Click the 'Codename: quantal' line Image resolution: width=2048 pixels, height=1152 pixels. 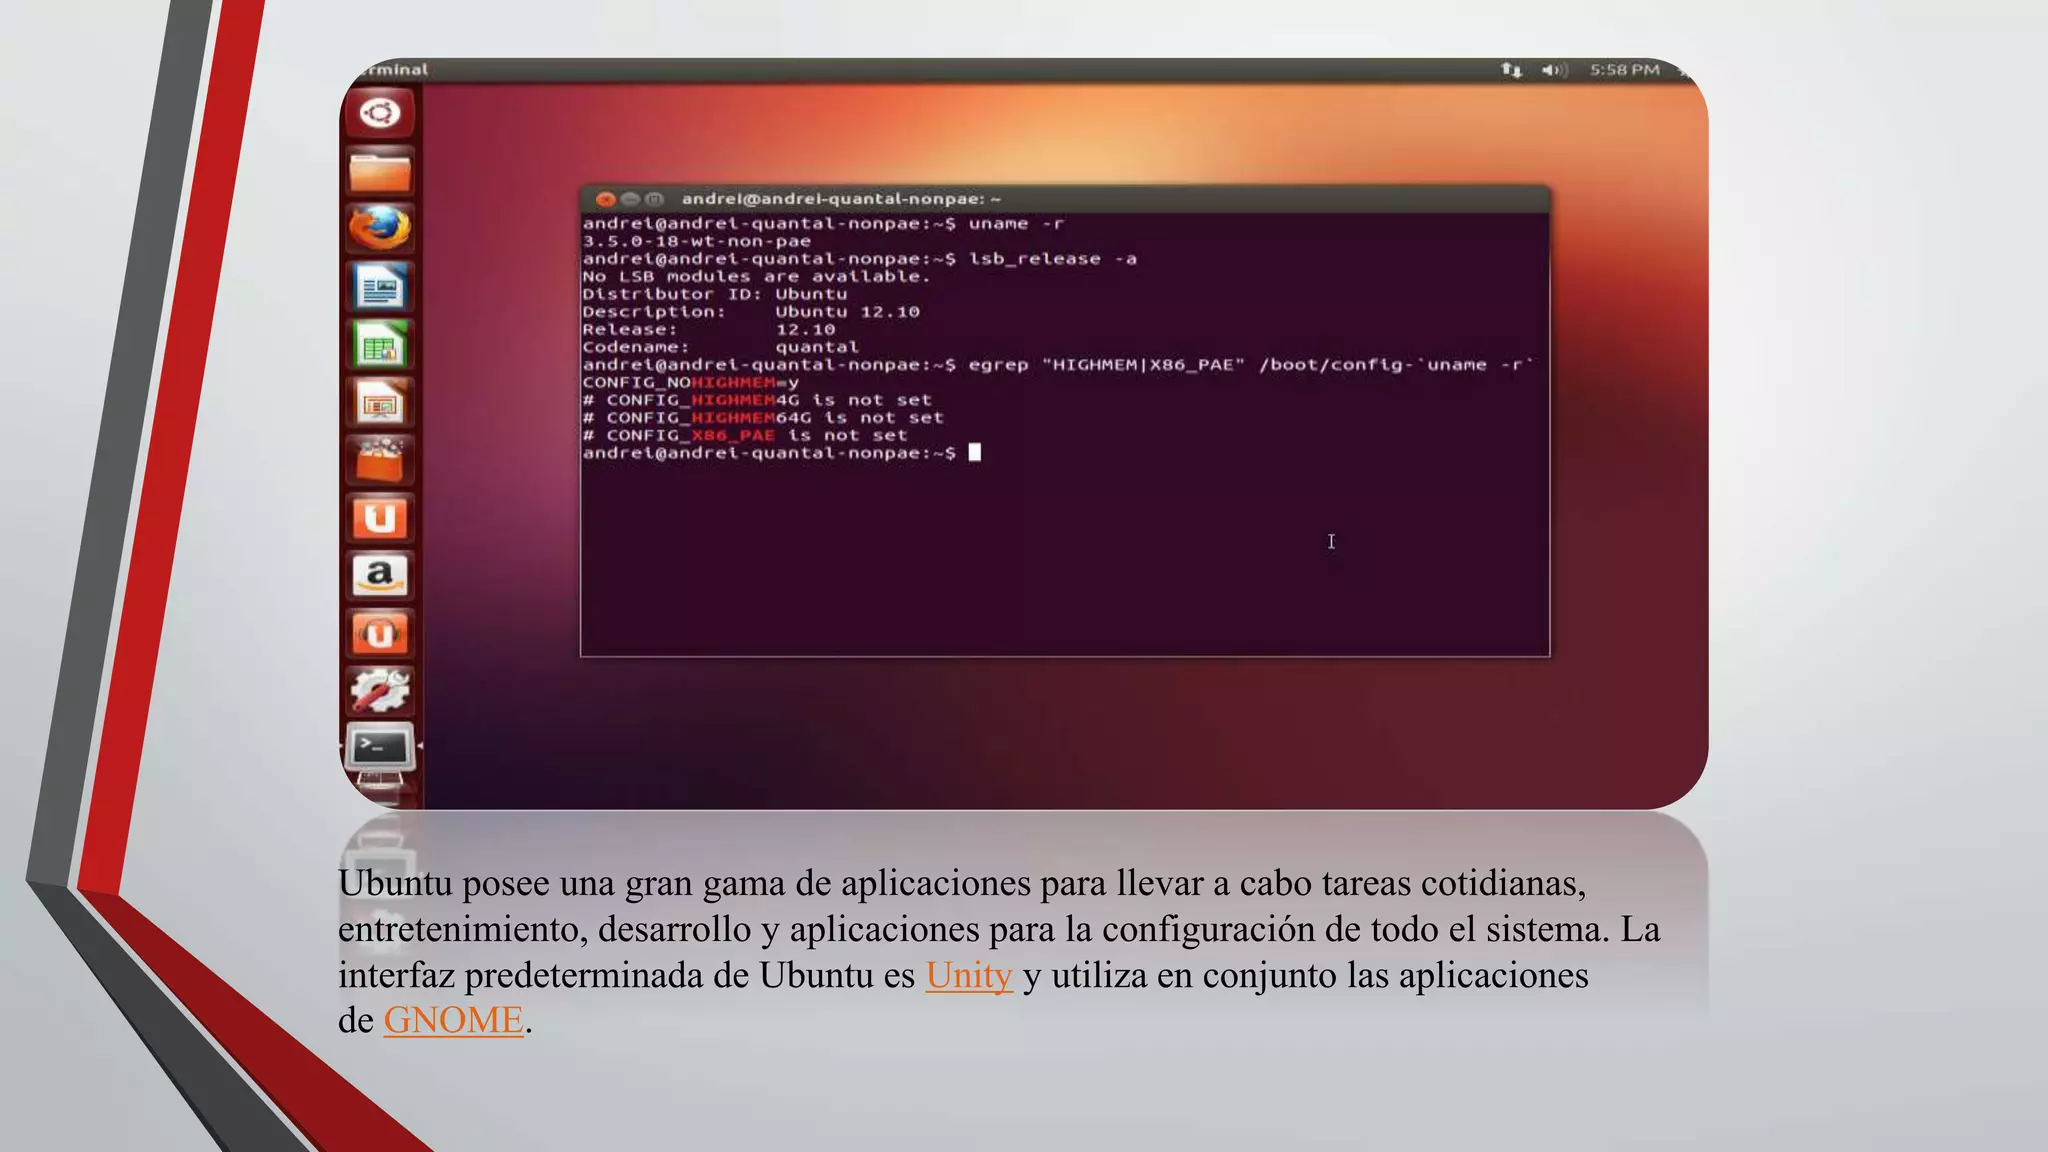(x=720, y=347)
